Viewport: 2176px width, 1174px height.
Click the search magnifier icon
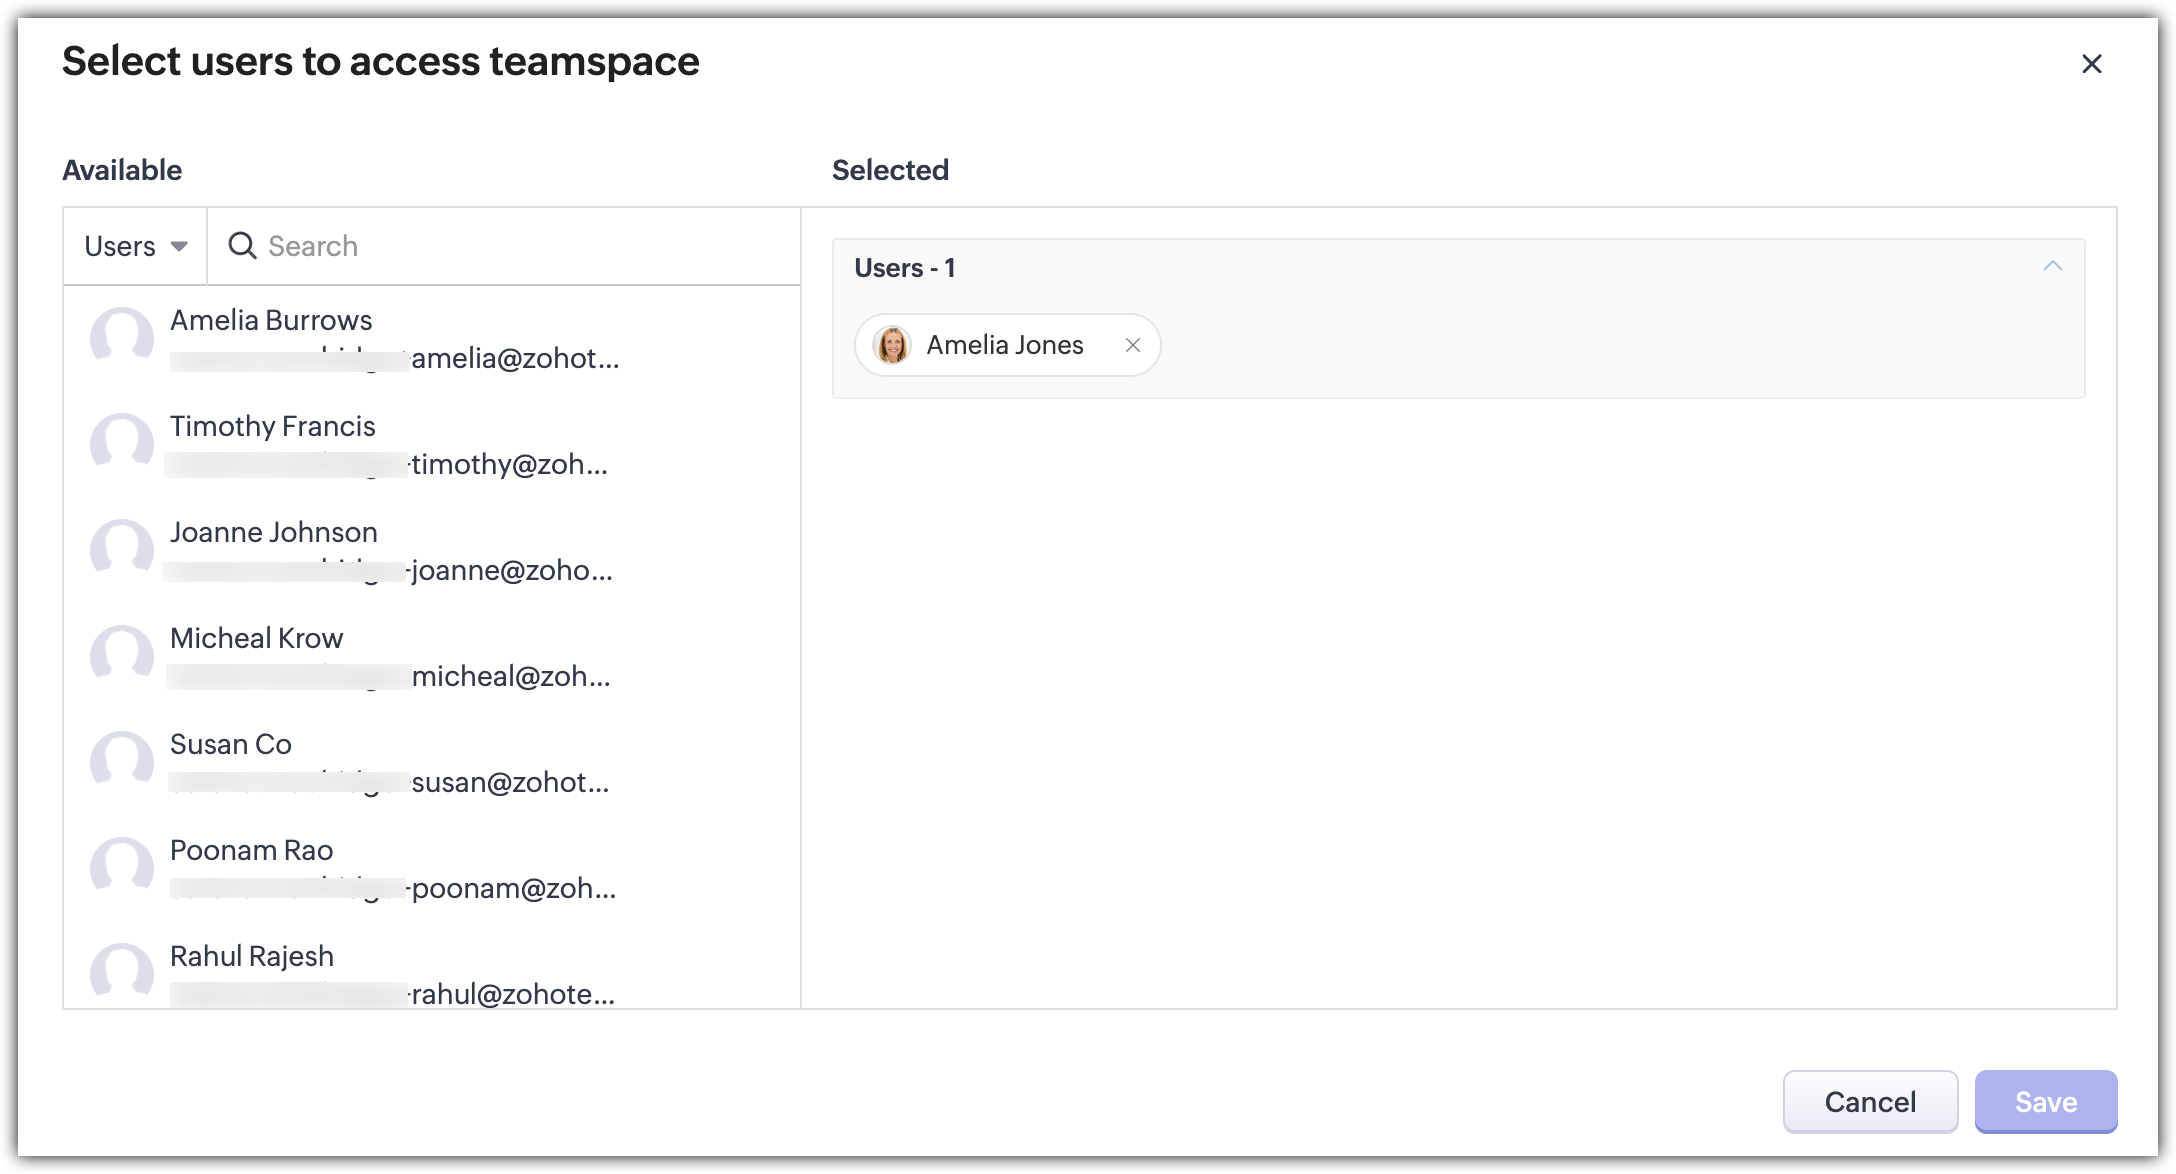[242, 246]
